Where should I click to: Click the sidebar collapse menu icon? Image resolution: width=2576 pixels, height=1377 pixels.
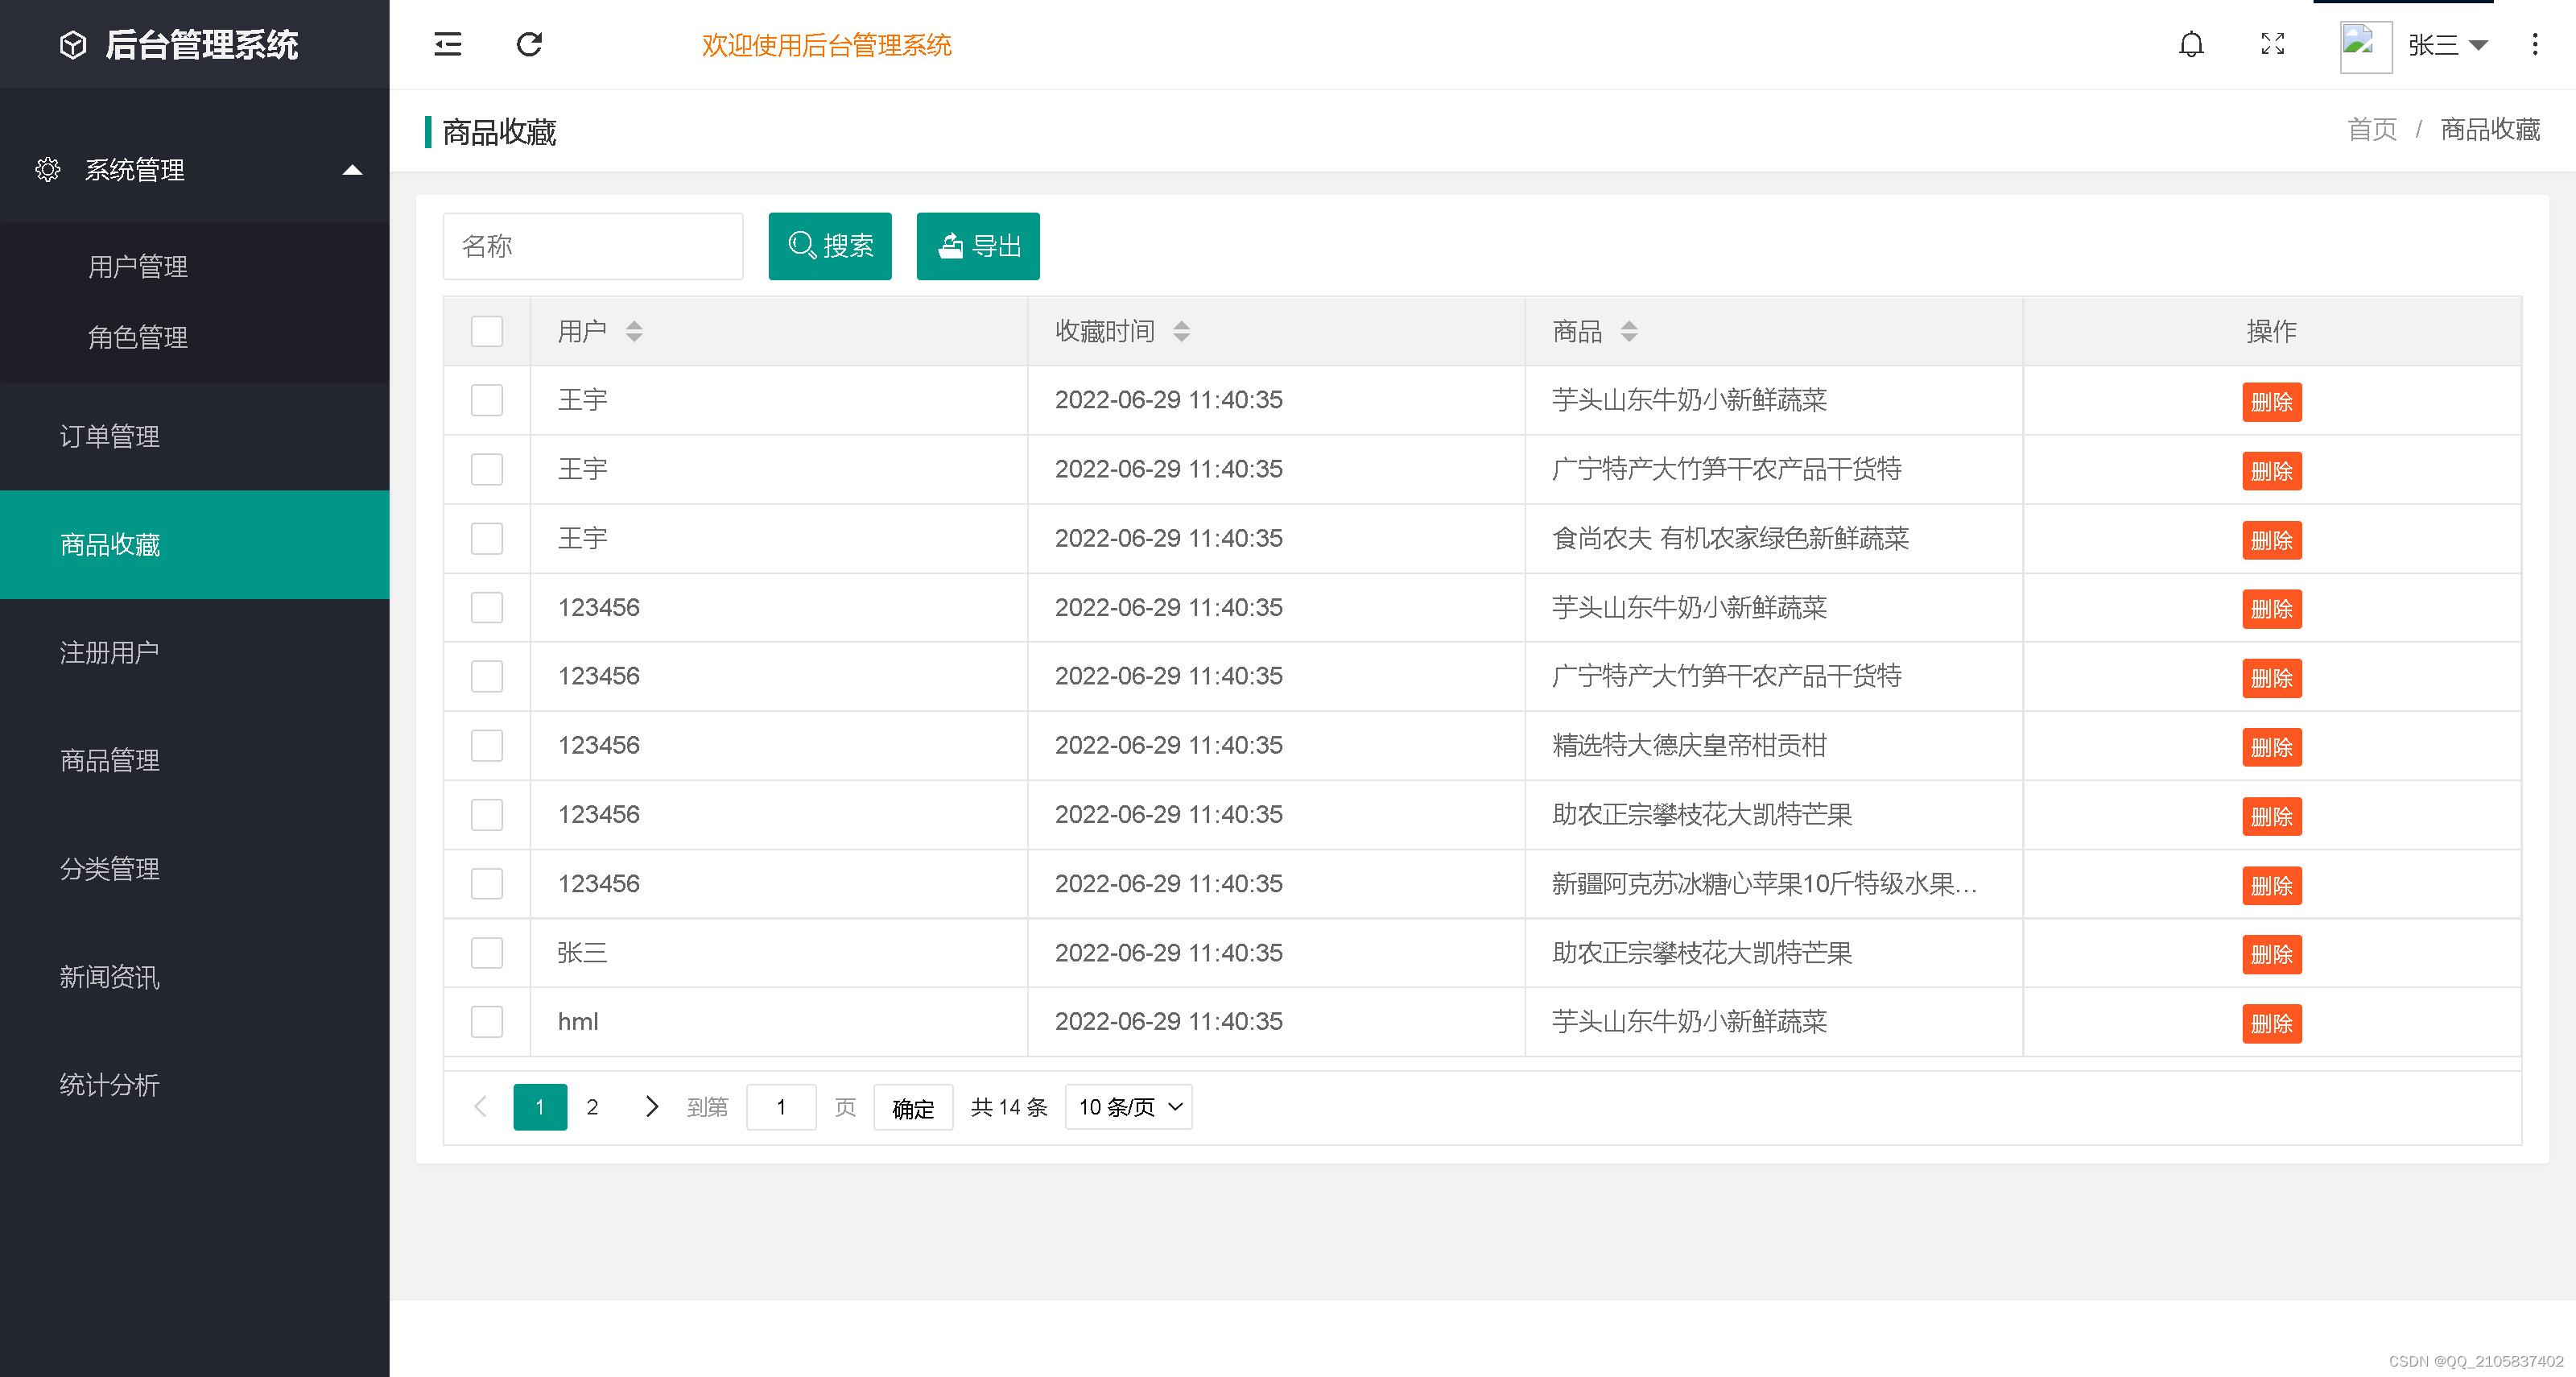(x=447, y=44)
